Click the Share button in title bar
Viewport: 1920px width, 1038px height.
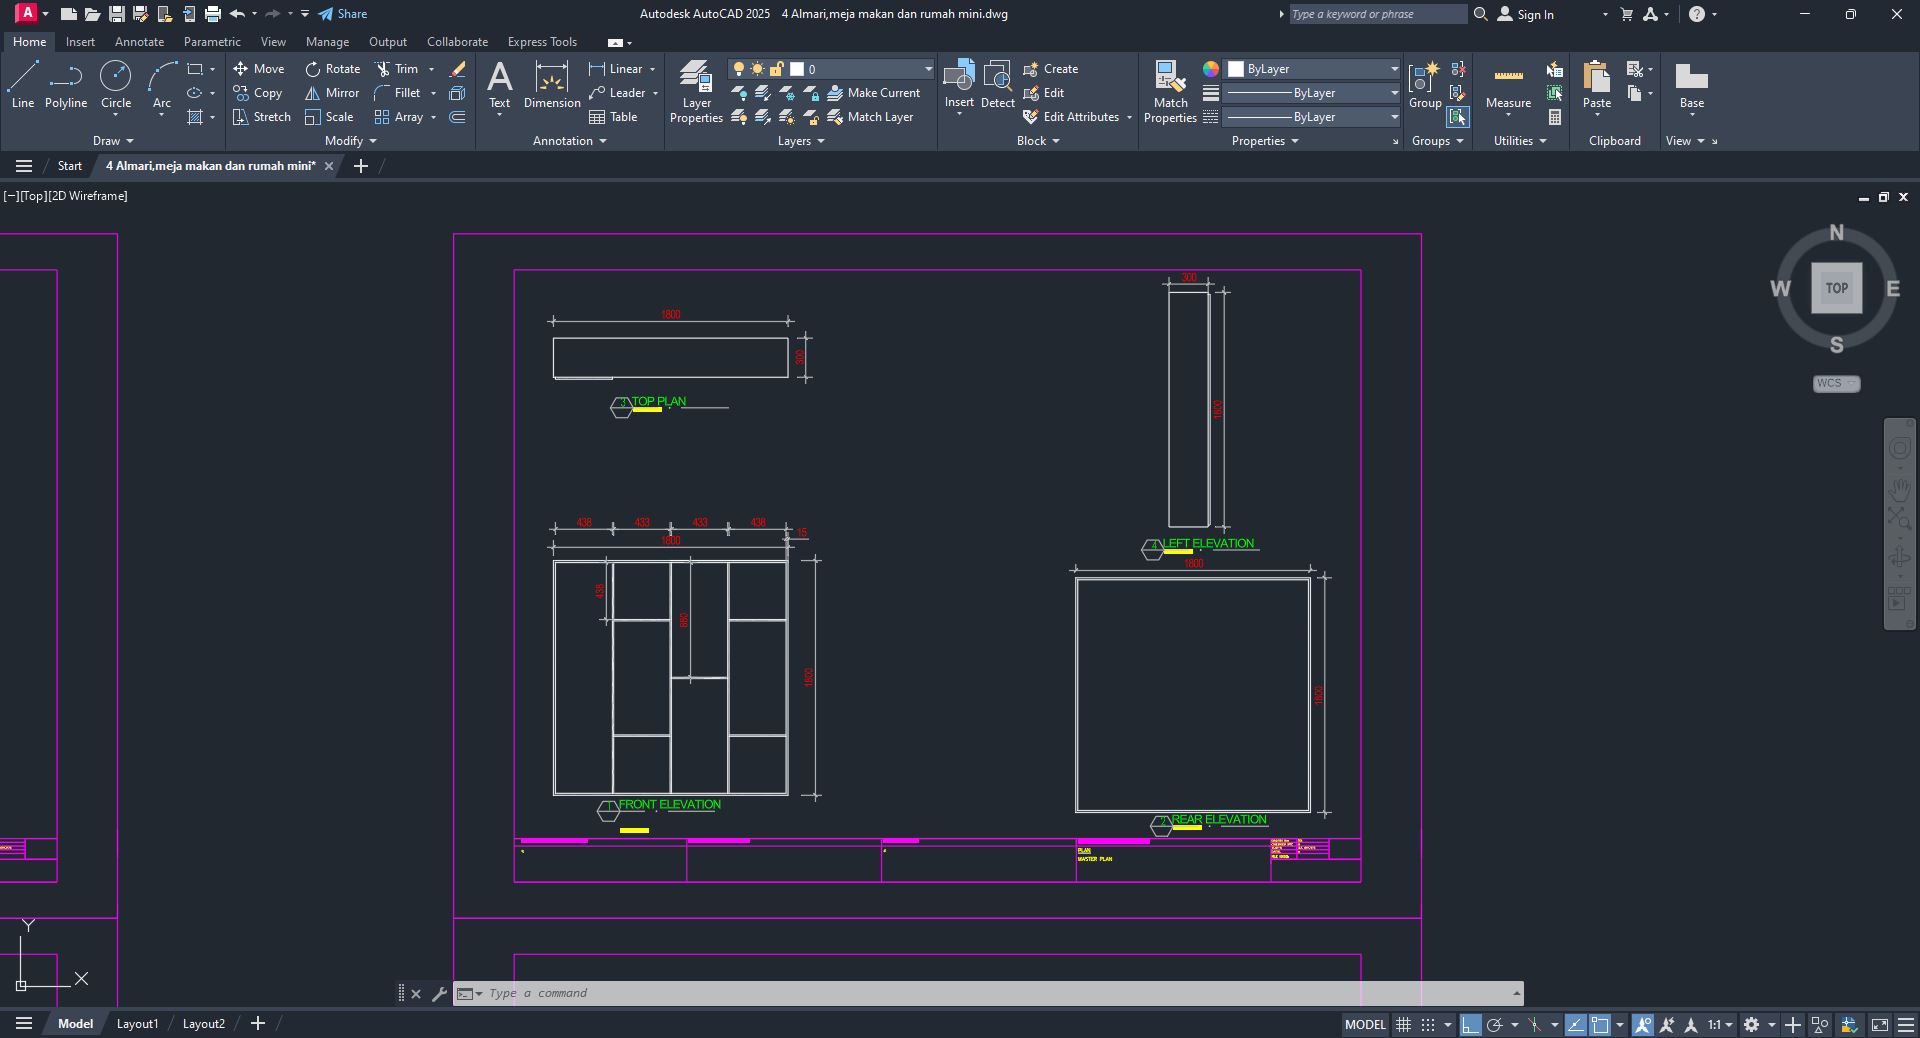coord(343,14)
